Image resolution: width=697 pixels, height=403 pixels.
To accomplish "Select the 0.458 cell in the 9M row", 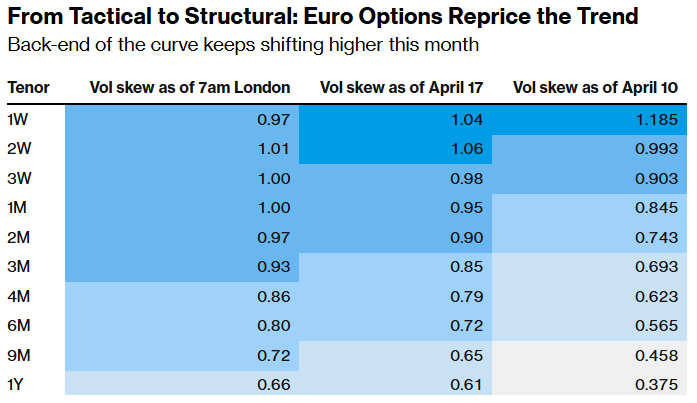I will point(658,357).
